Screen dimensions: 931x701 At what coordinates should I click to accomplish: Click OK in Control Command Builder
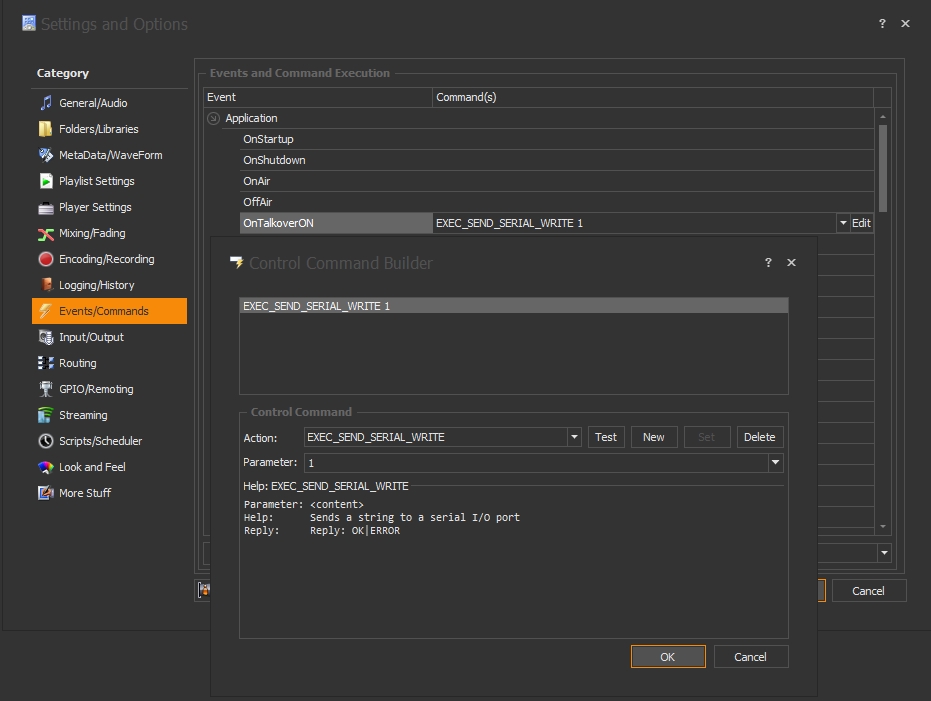pos(668,657)
